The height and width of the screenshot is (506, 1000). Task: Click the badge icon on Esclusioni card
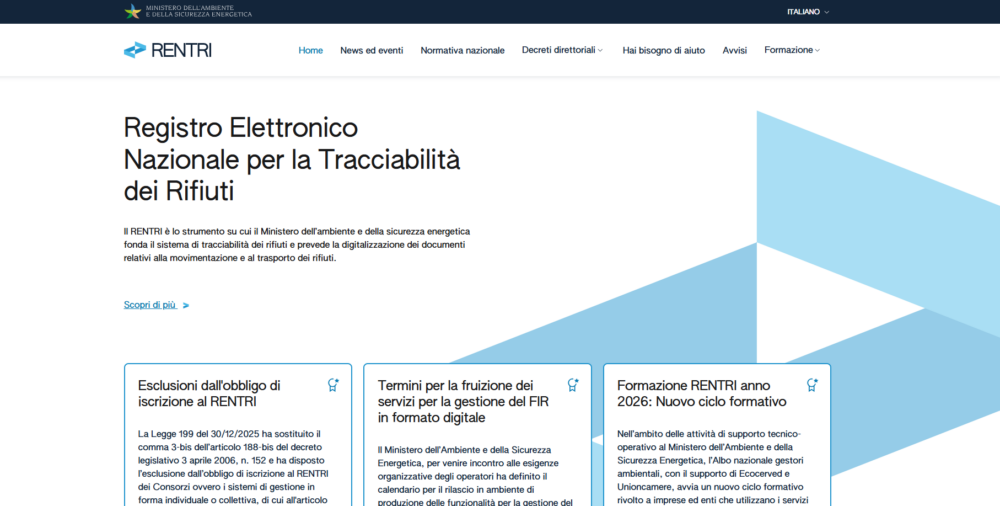(333, 385)
